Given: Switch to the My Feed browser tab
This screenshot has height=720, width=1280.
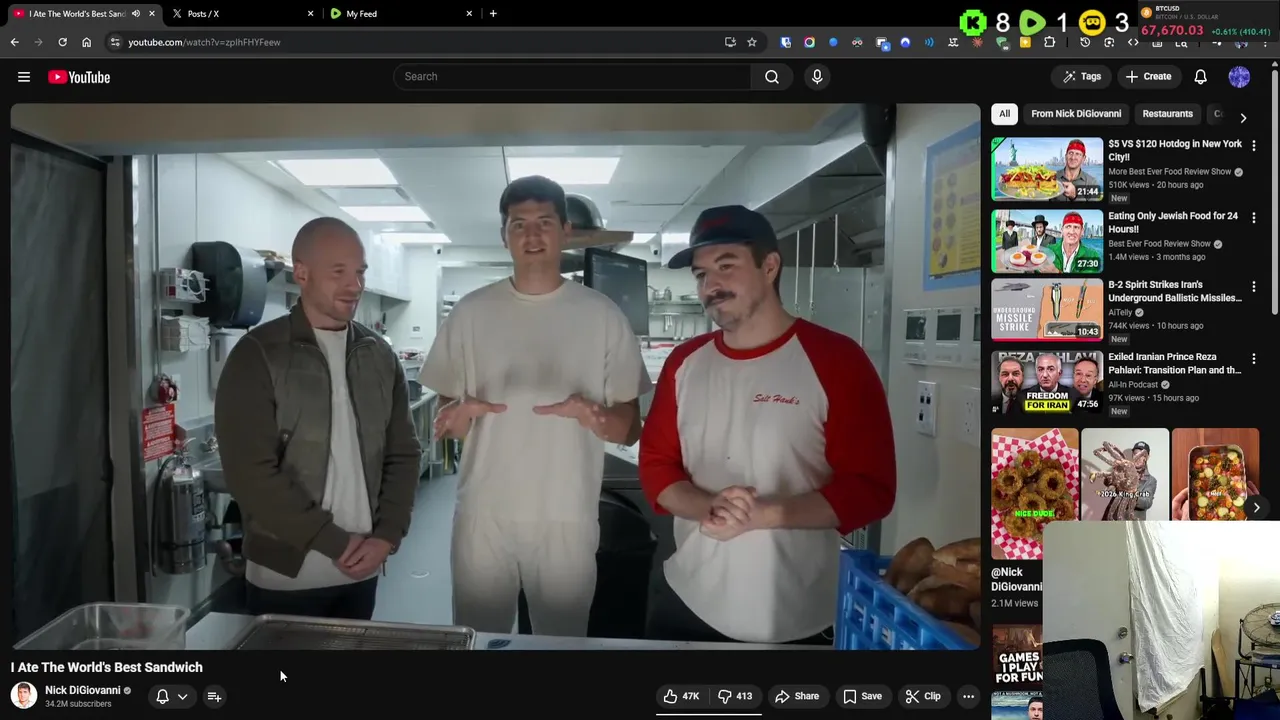Looking at the screenshot, I should tap(402, 14).
